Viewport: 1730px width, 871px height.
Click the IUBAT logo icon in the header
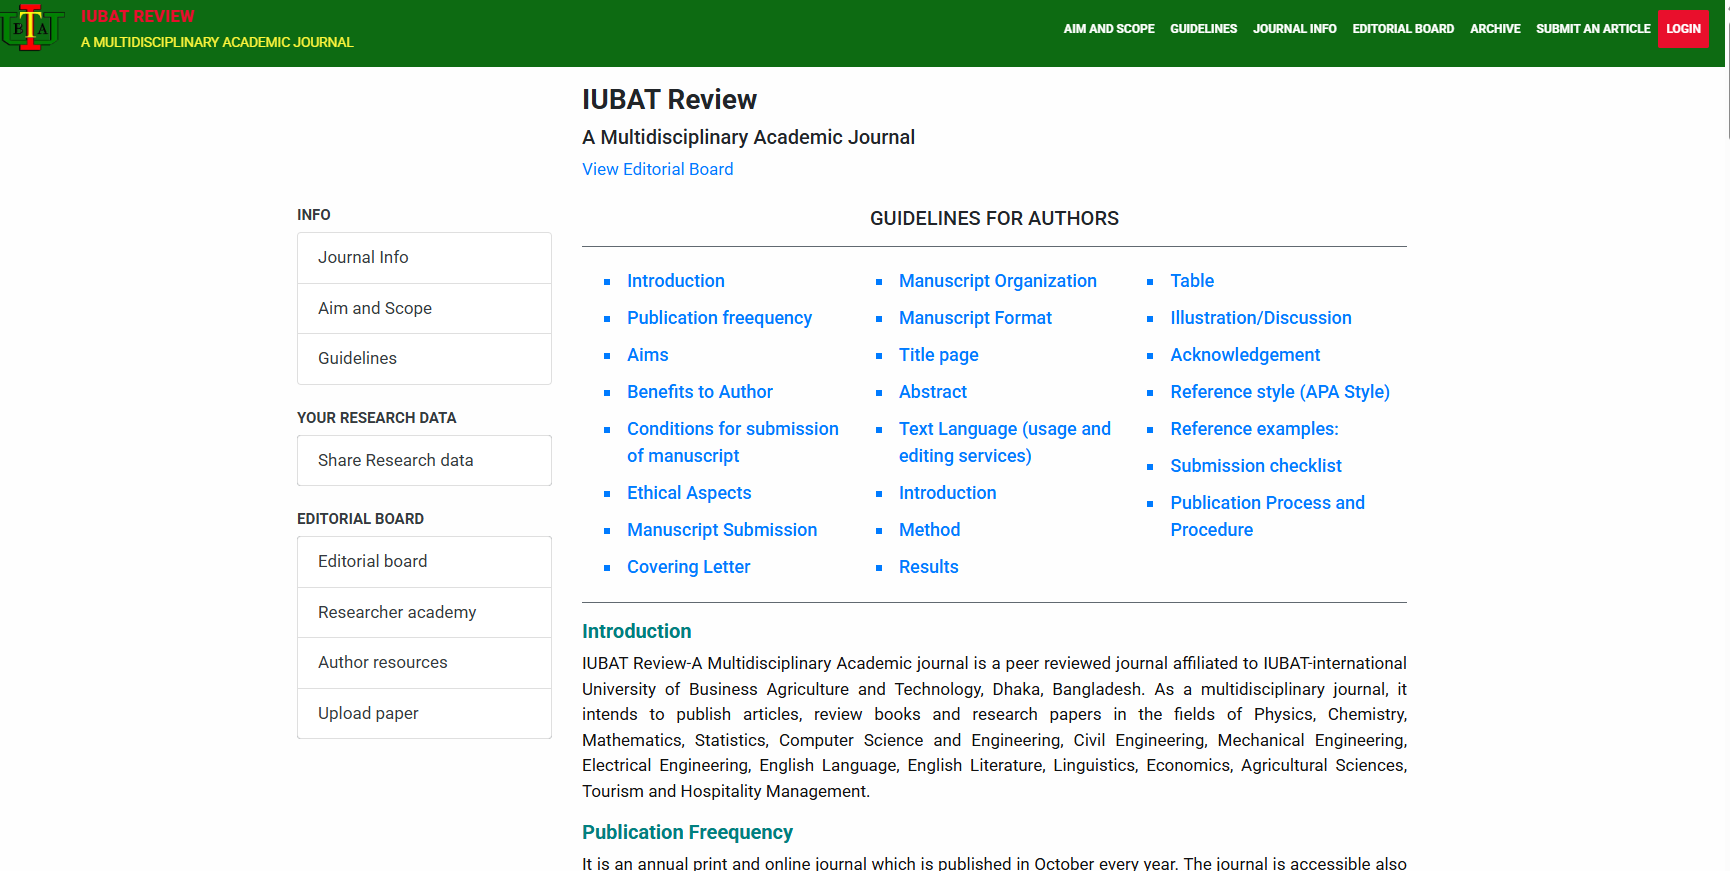click(32, 28)
